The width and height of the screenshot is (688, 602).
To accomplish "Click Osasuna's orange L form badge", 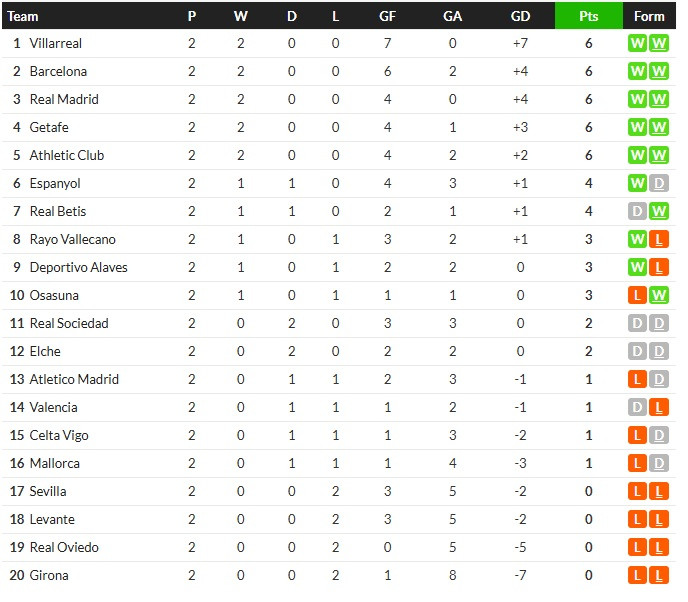I will [x=637, y=295].
